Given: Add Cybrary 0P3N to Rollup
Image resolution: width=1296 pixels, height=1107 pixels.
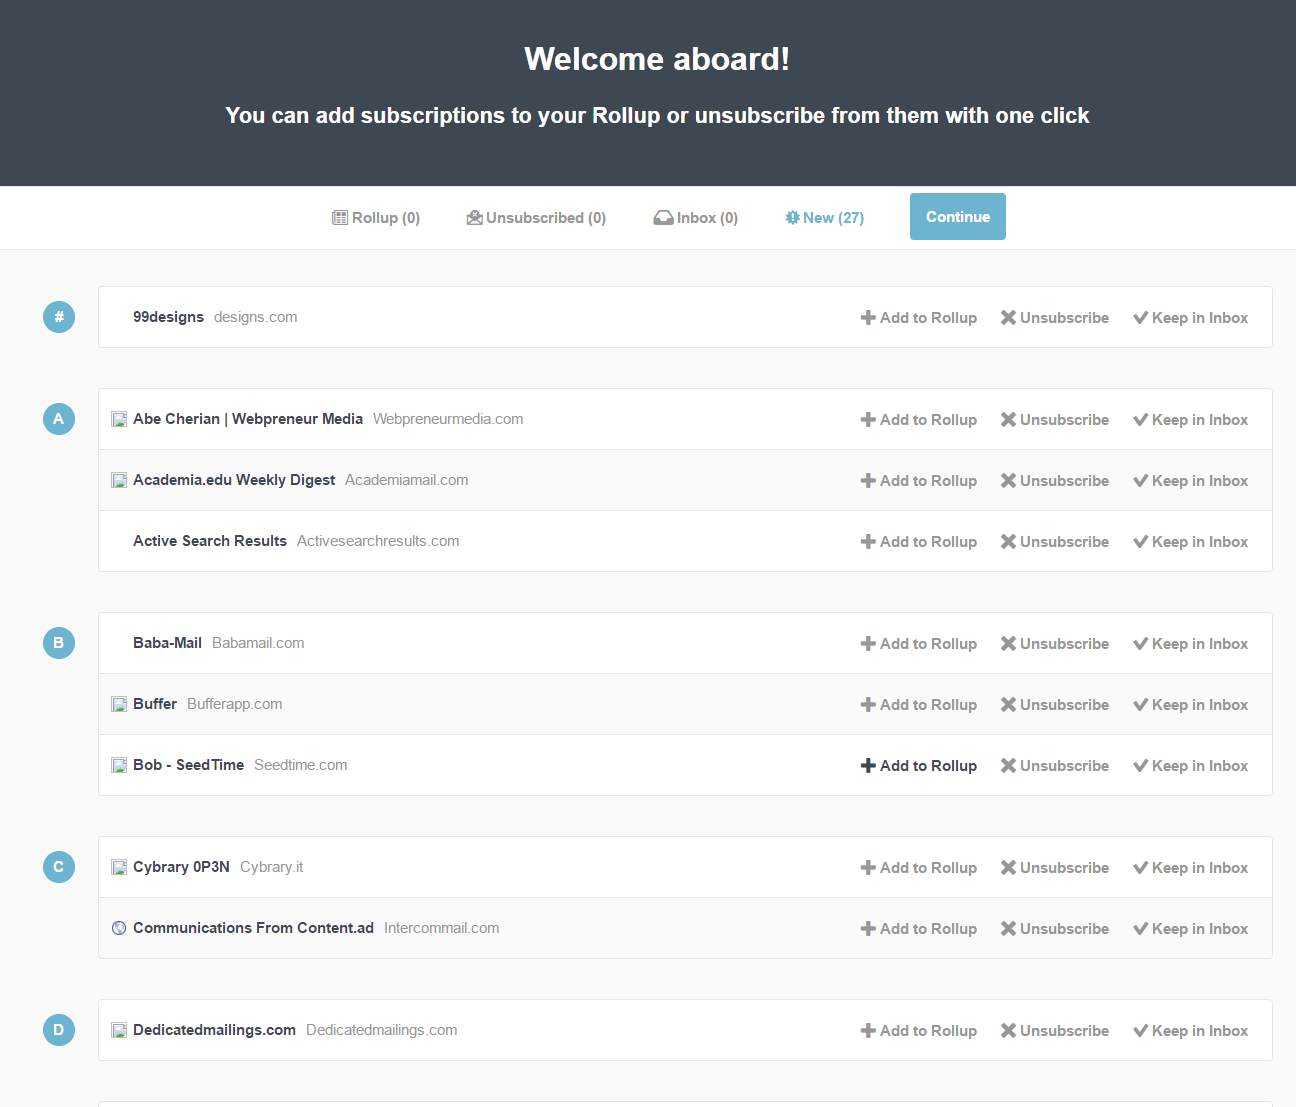Looking at the screenshot, I should [919, 868].
